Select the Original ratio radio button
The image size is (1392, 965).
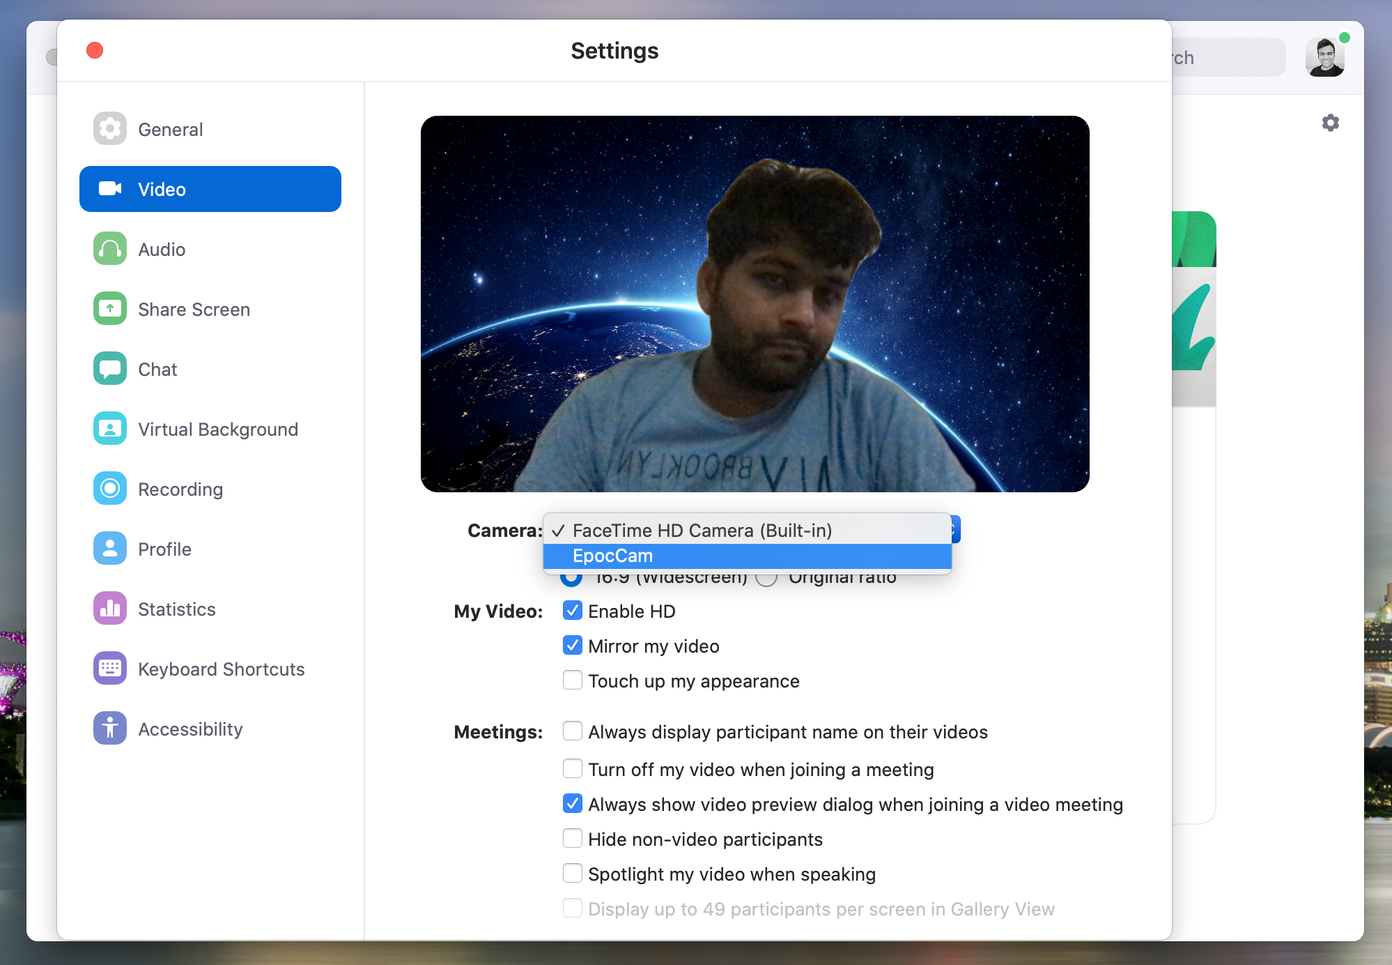[765, 576]
